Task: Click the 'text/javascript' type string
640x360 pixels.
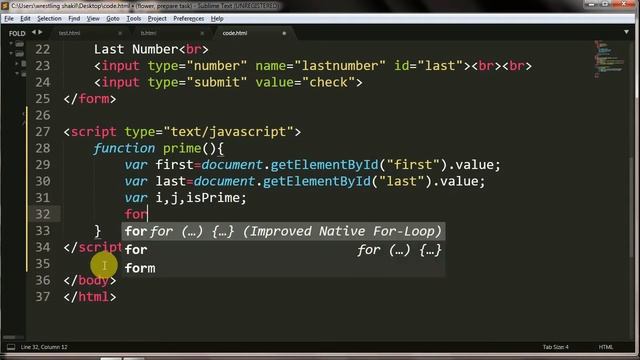Action: 228,132
